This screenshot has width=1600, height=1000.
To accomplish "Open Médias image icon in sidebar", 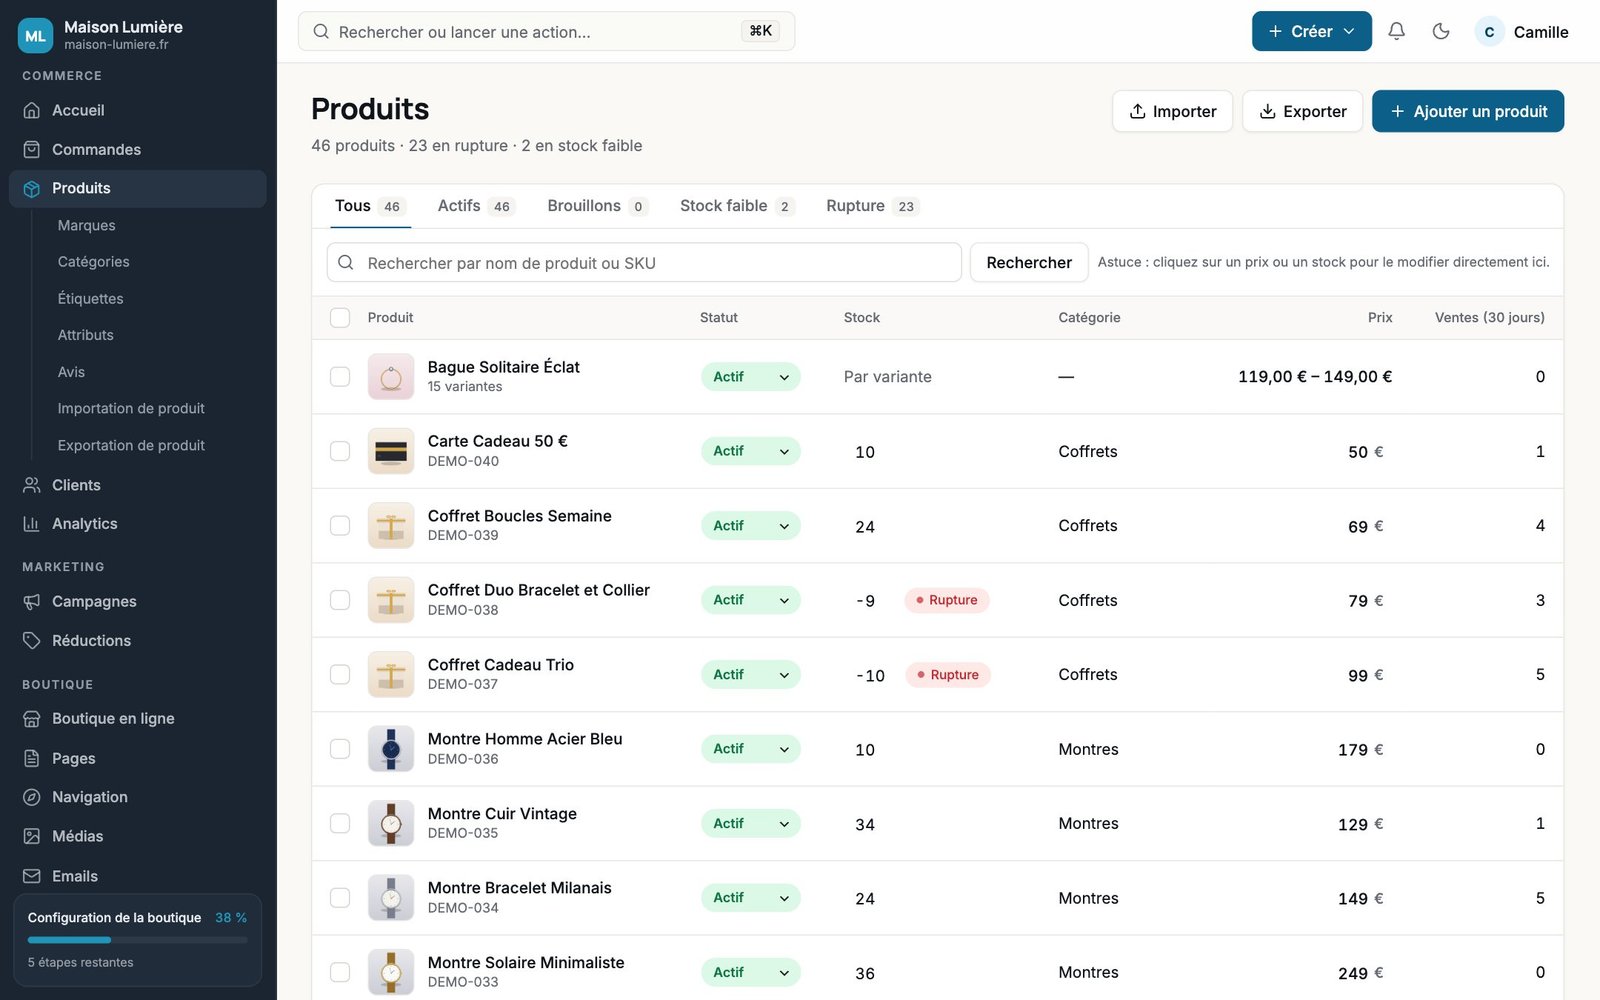I will pyautogui.click(x=32, y=836).
